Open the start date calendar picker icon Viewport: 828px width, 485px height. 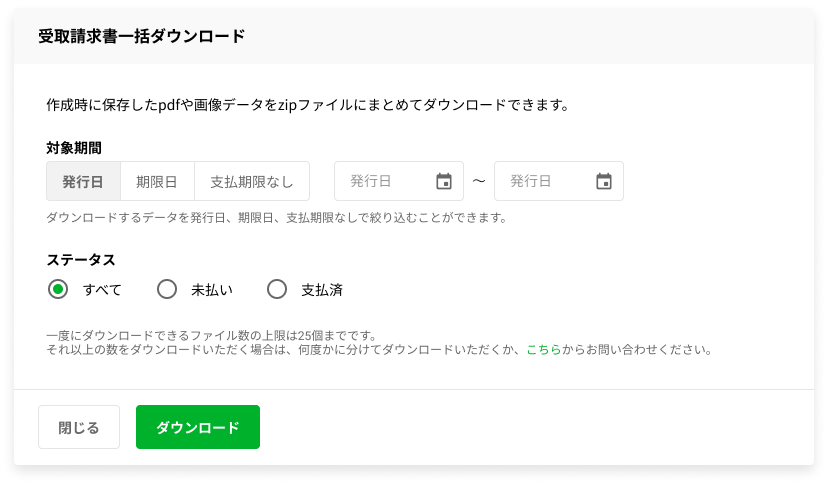click(444, 181)
